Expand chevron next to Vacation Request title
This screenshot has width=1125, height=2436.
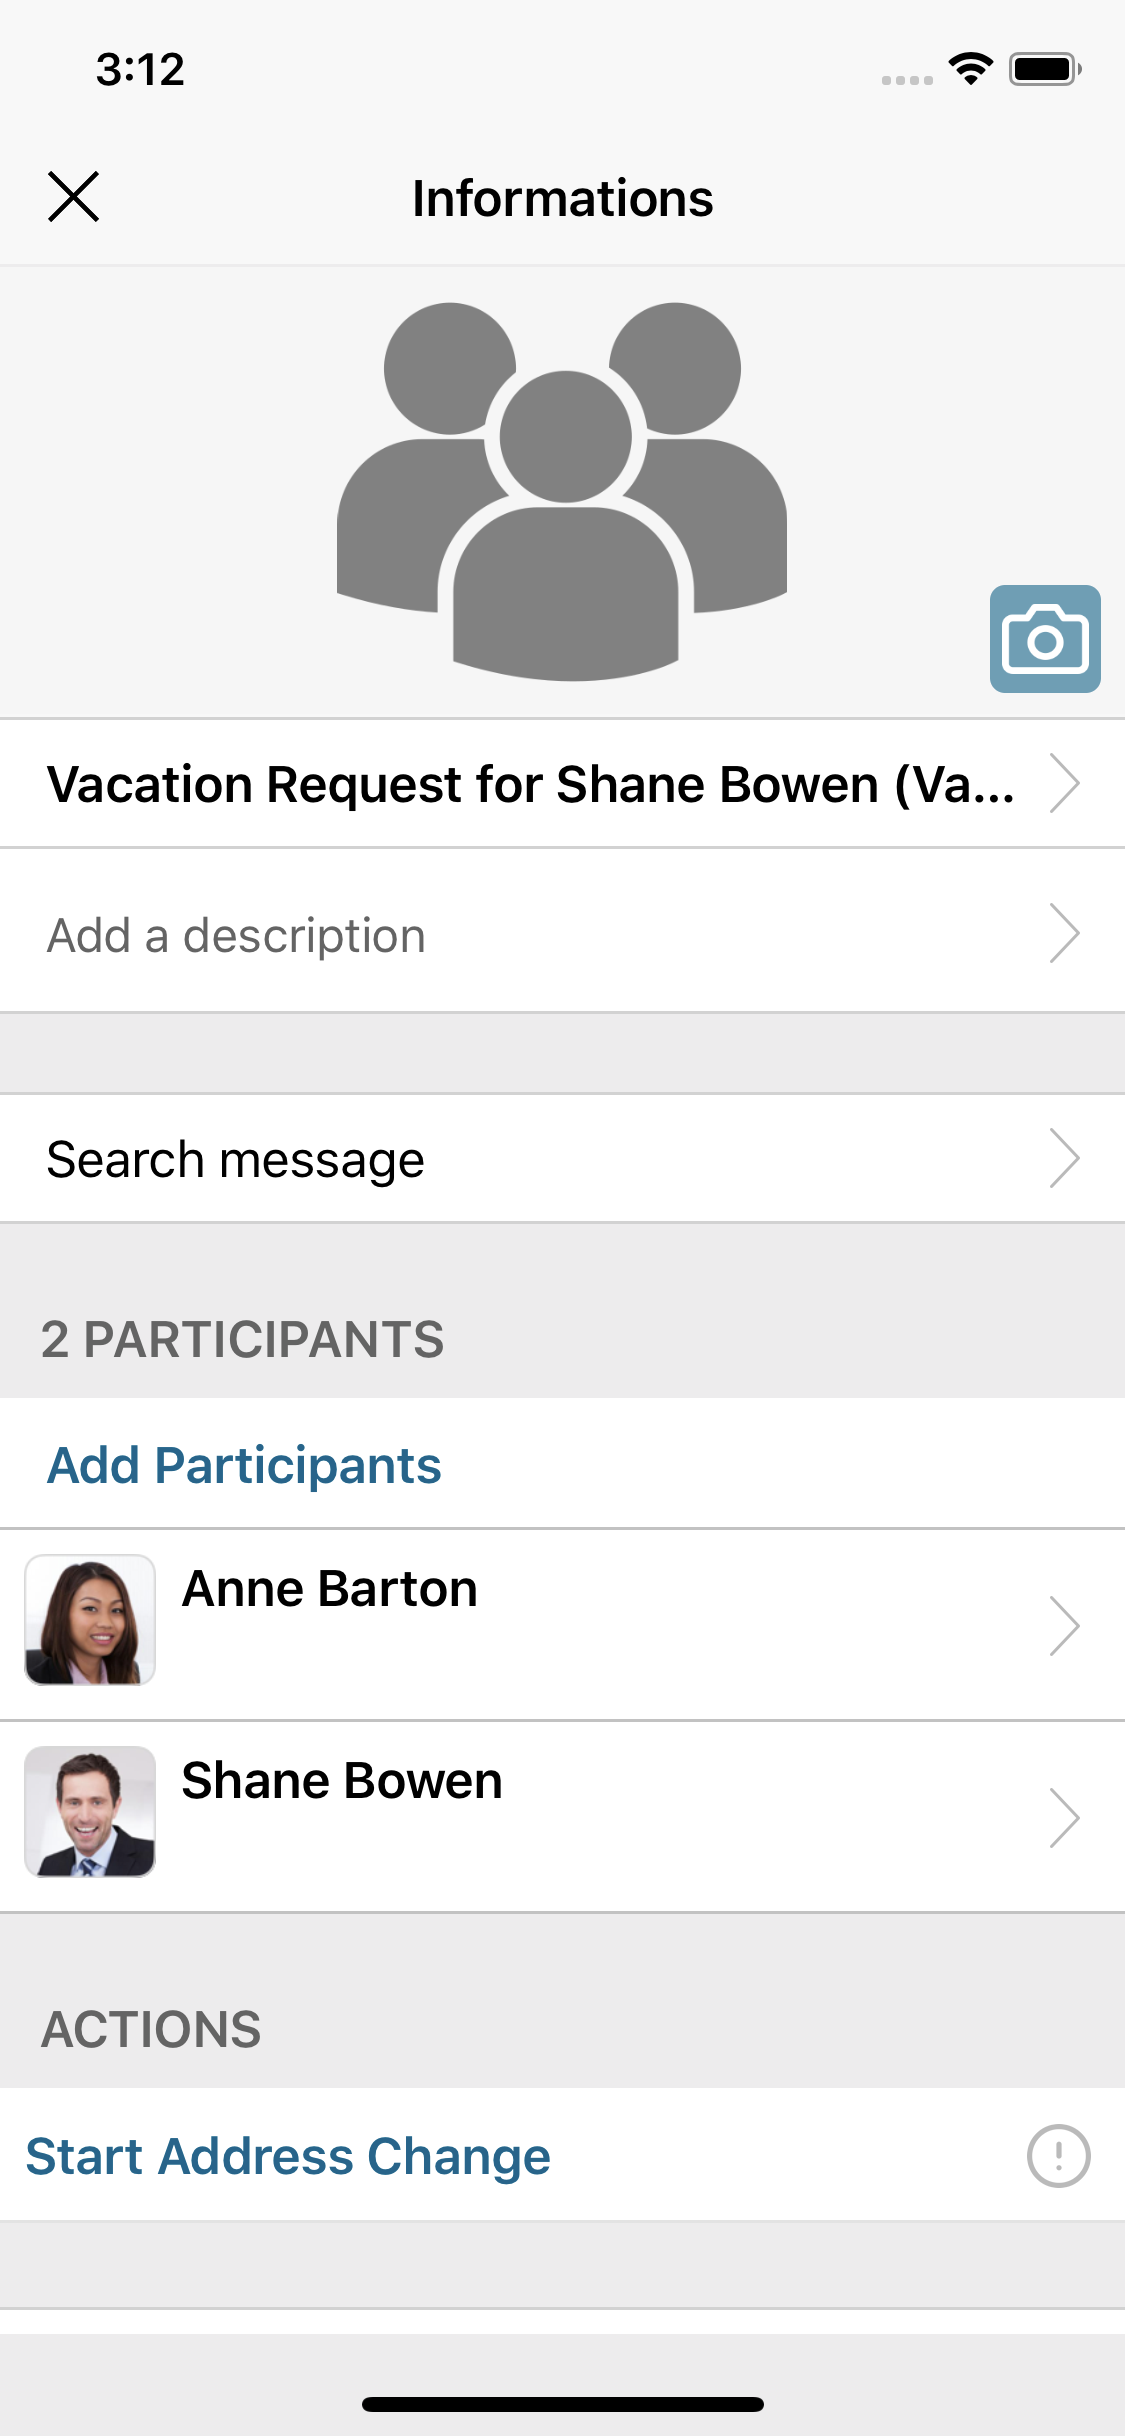point(1065,784)
